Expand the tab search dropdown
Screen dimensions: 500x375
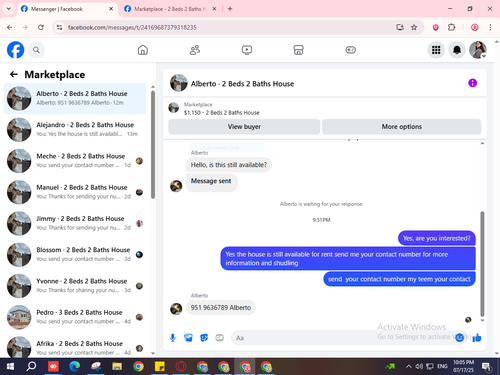pos(9,9)
